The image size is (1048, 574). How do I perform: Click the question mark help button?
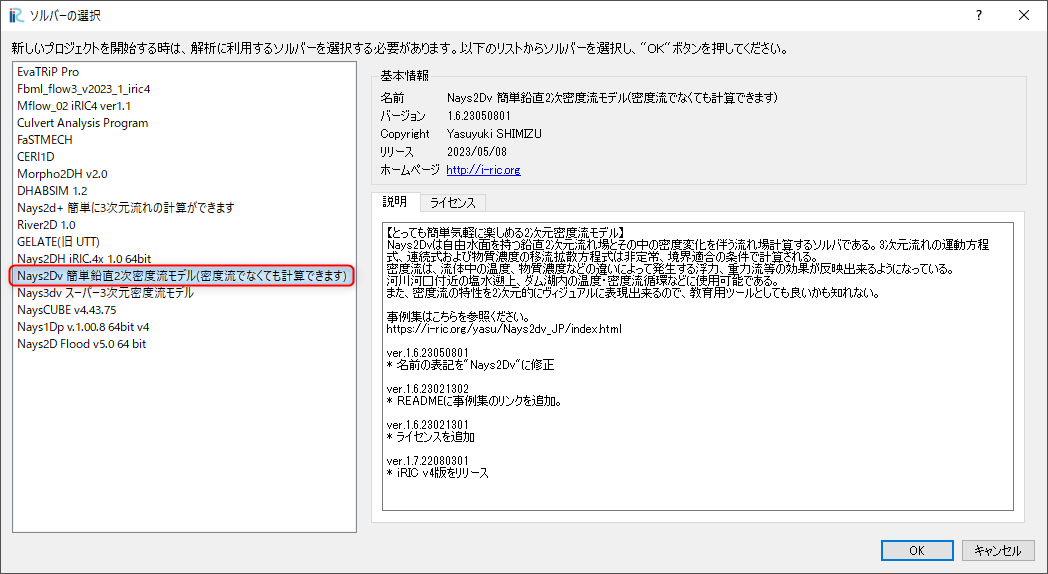(978, 15)
